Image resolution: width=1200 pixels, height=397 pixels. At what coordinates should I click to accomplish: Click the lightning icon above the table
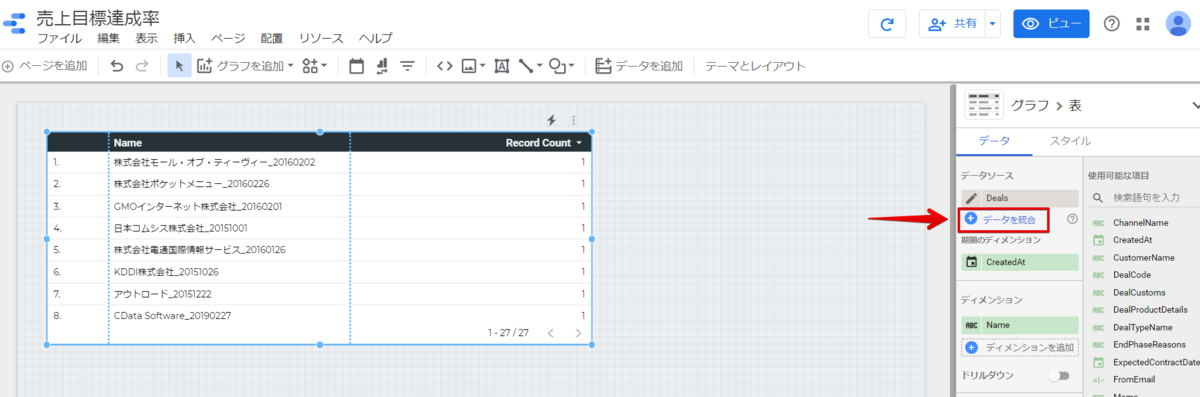click(551, 120)
